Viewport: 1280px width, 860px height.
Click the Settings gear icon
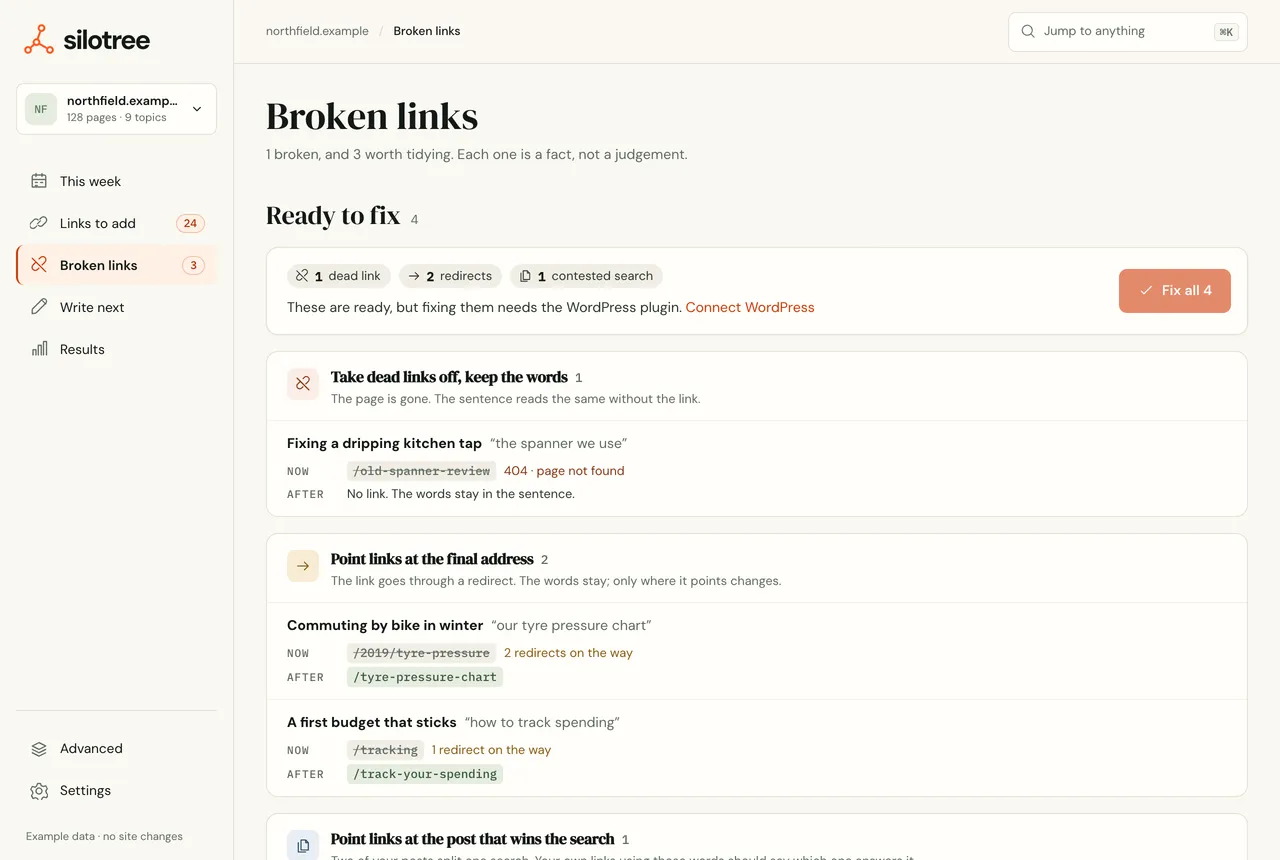(x=39, y=790)
